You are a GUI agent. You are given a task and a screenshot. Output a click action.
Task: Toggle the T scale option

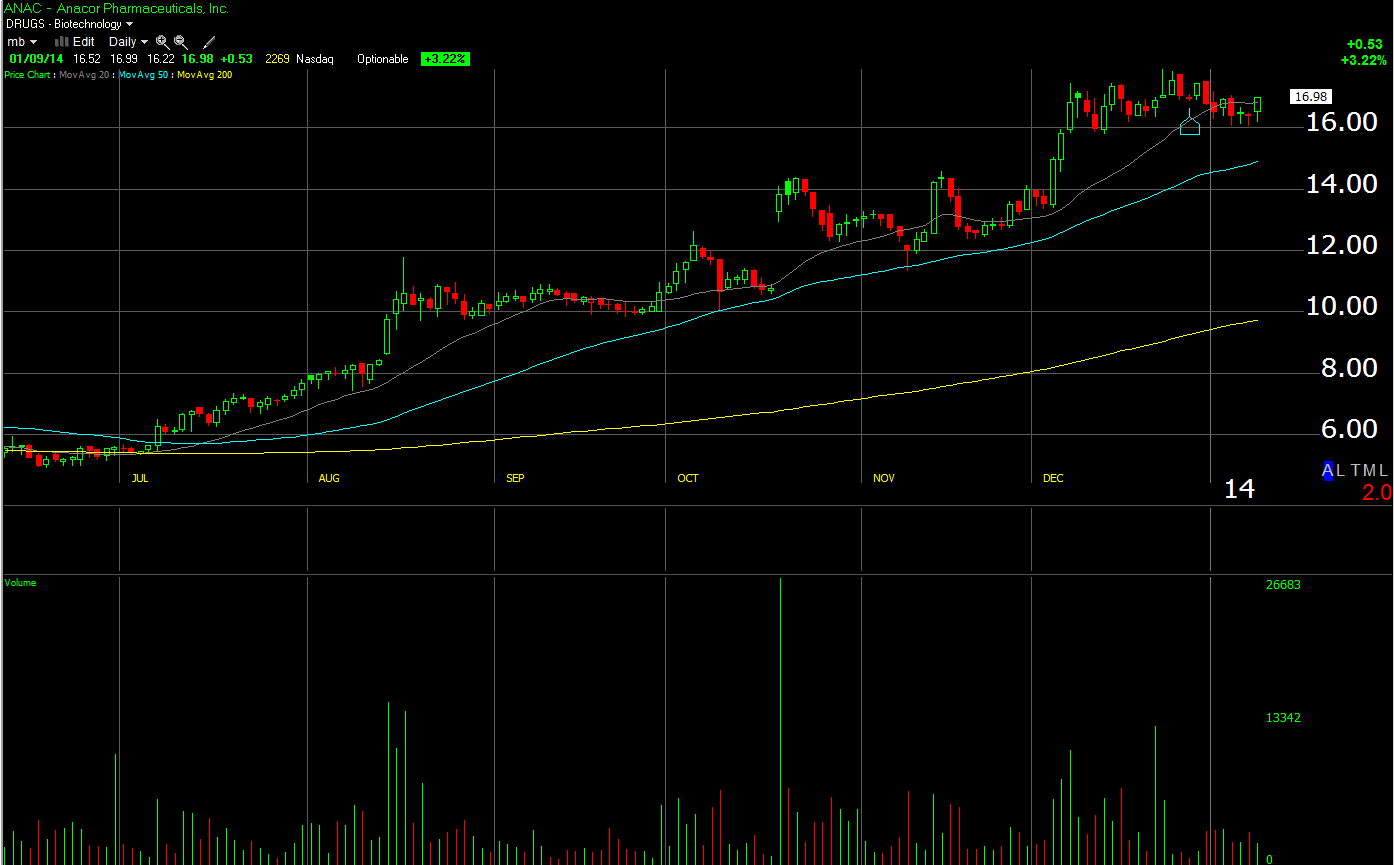tap(1355, 470)
